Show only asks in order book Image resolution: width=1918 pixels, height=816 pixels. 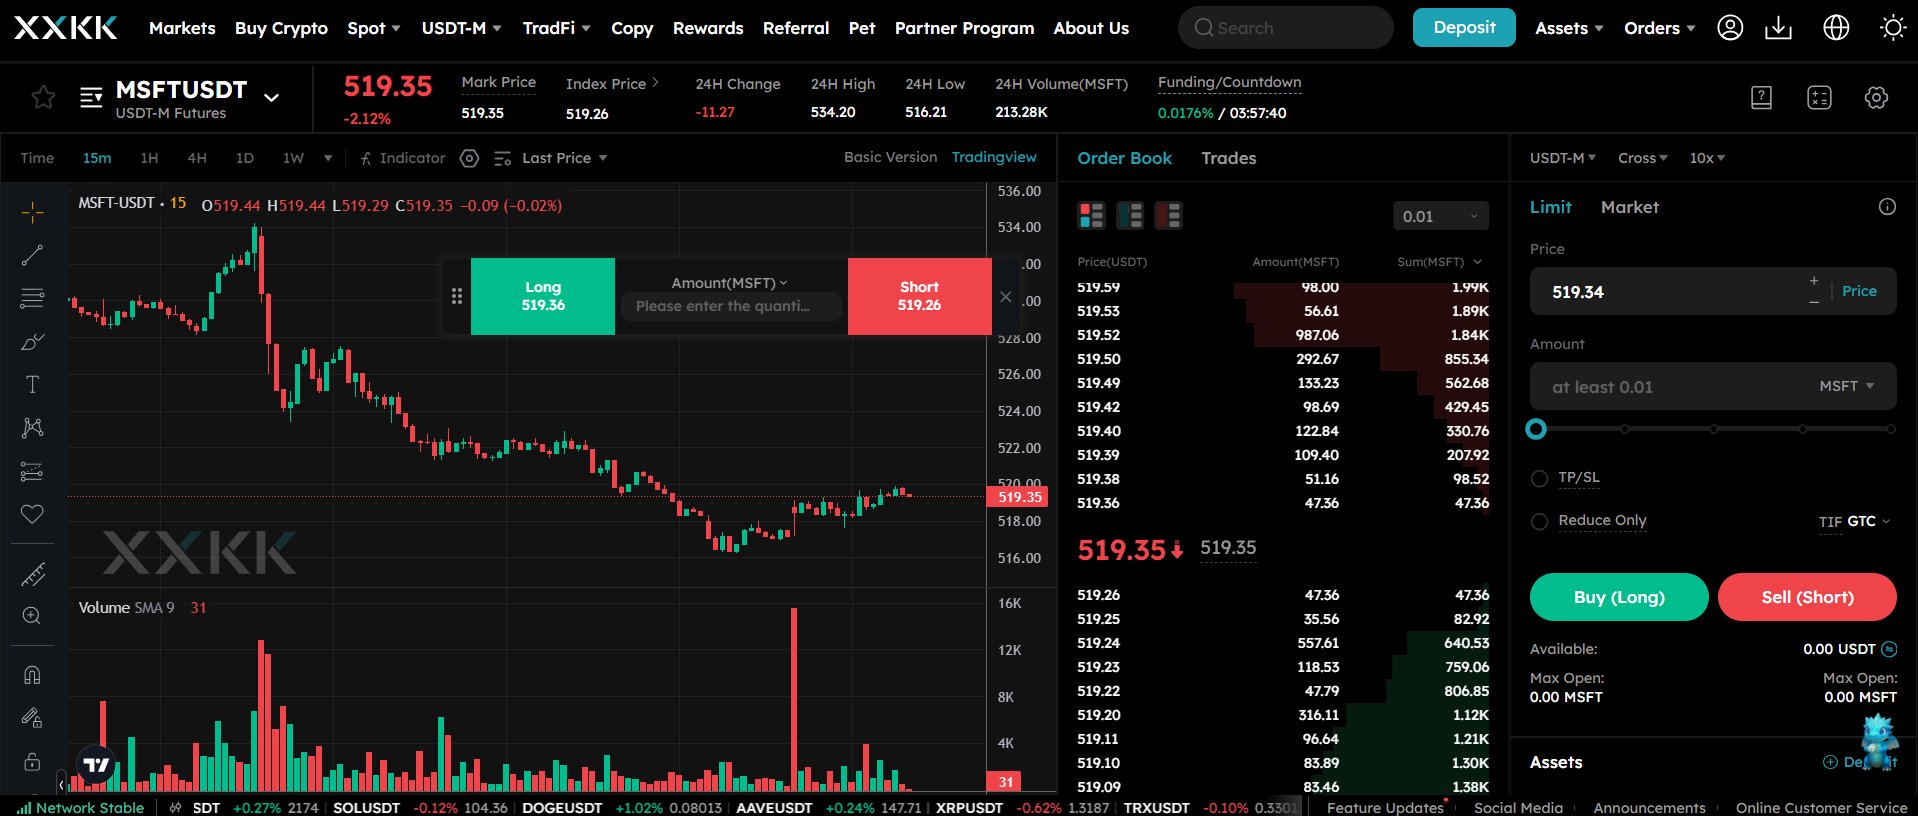(x=1168, y=215)
